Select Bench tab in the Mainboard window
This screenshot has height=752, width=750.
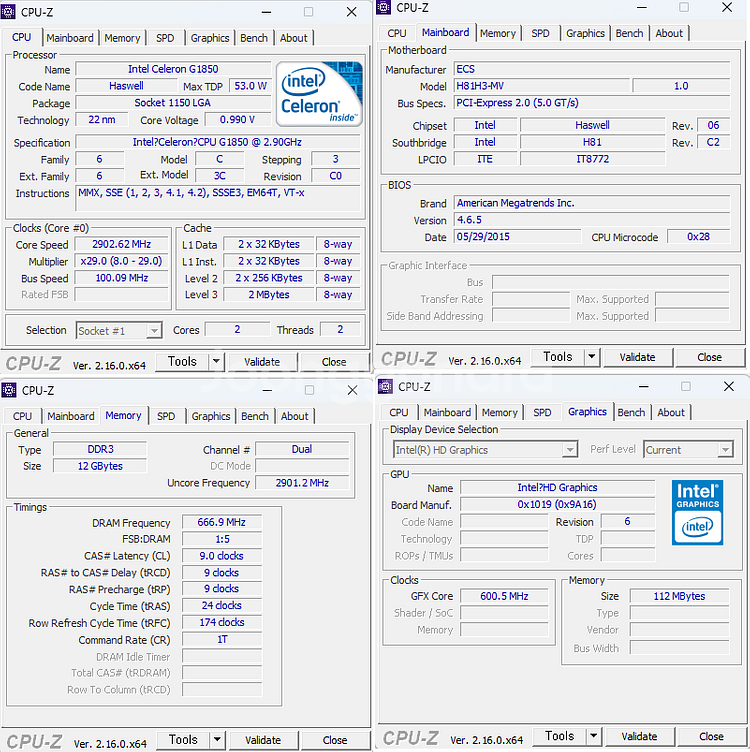click(x=630, y=33)
